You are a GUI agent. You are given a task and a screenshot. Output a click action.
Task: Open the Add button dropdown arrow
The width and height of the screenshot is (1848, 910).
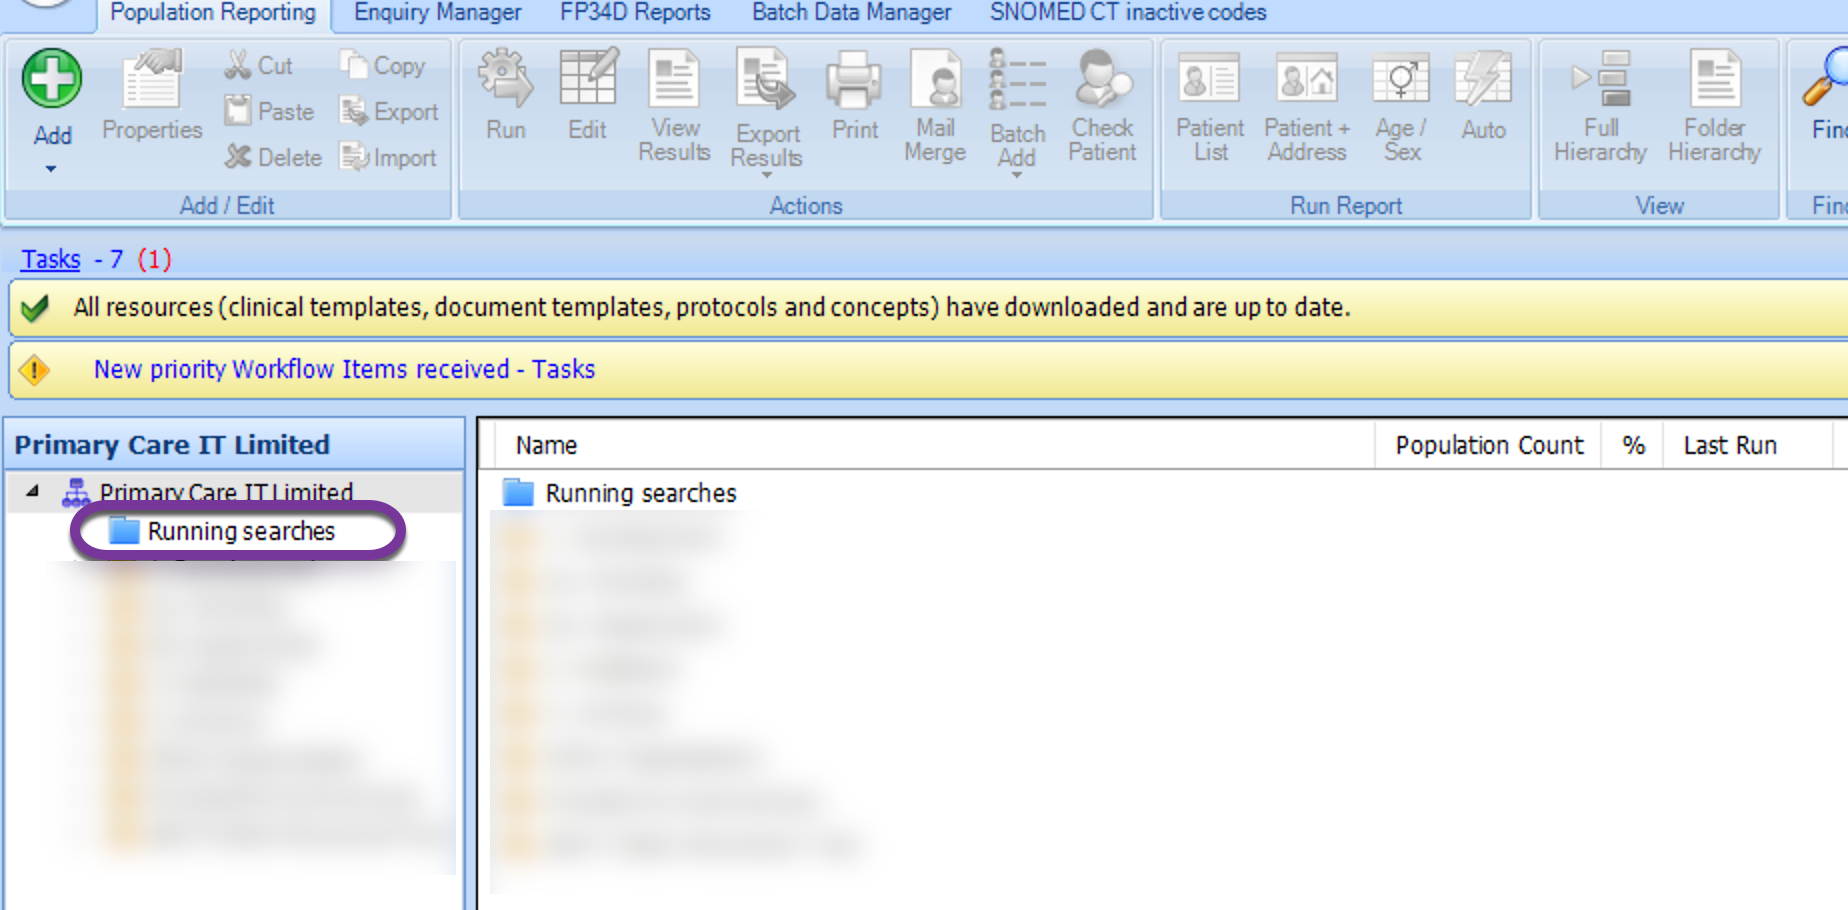click(x=51, y=169)
